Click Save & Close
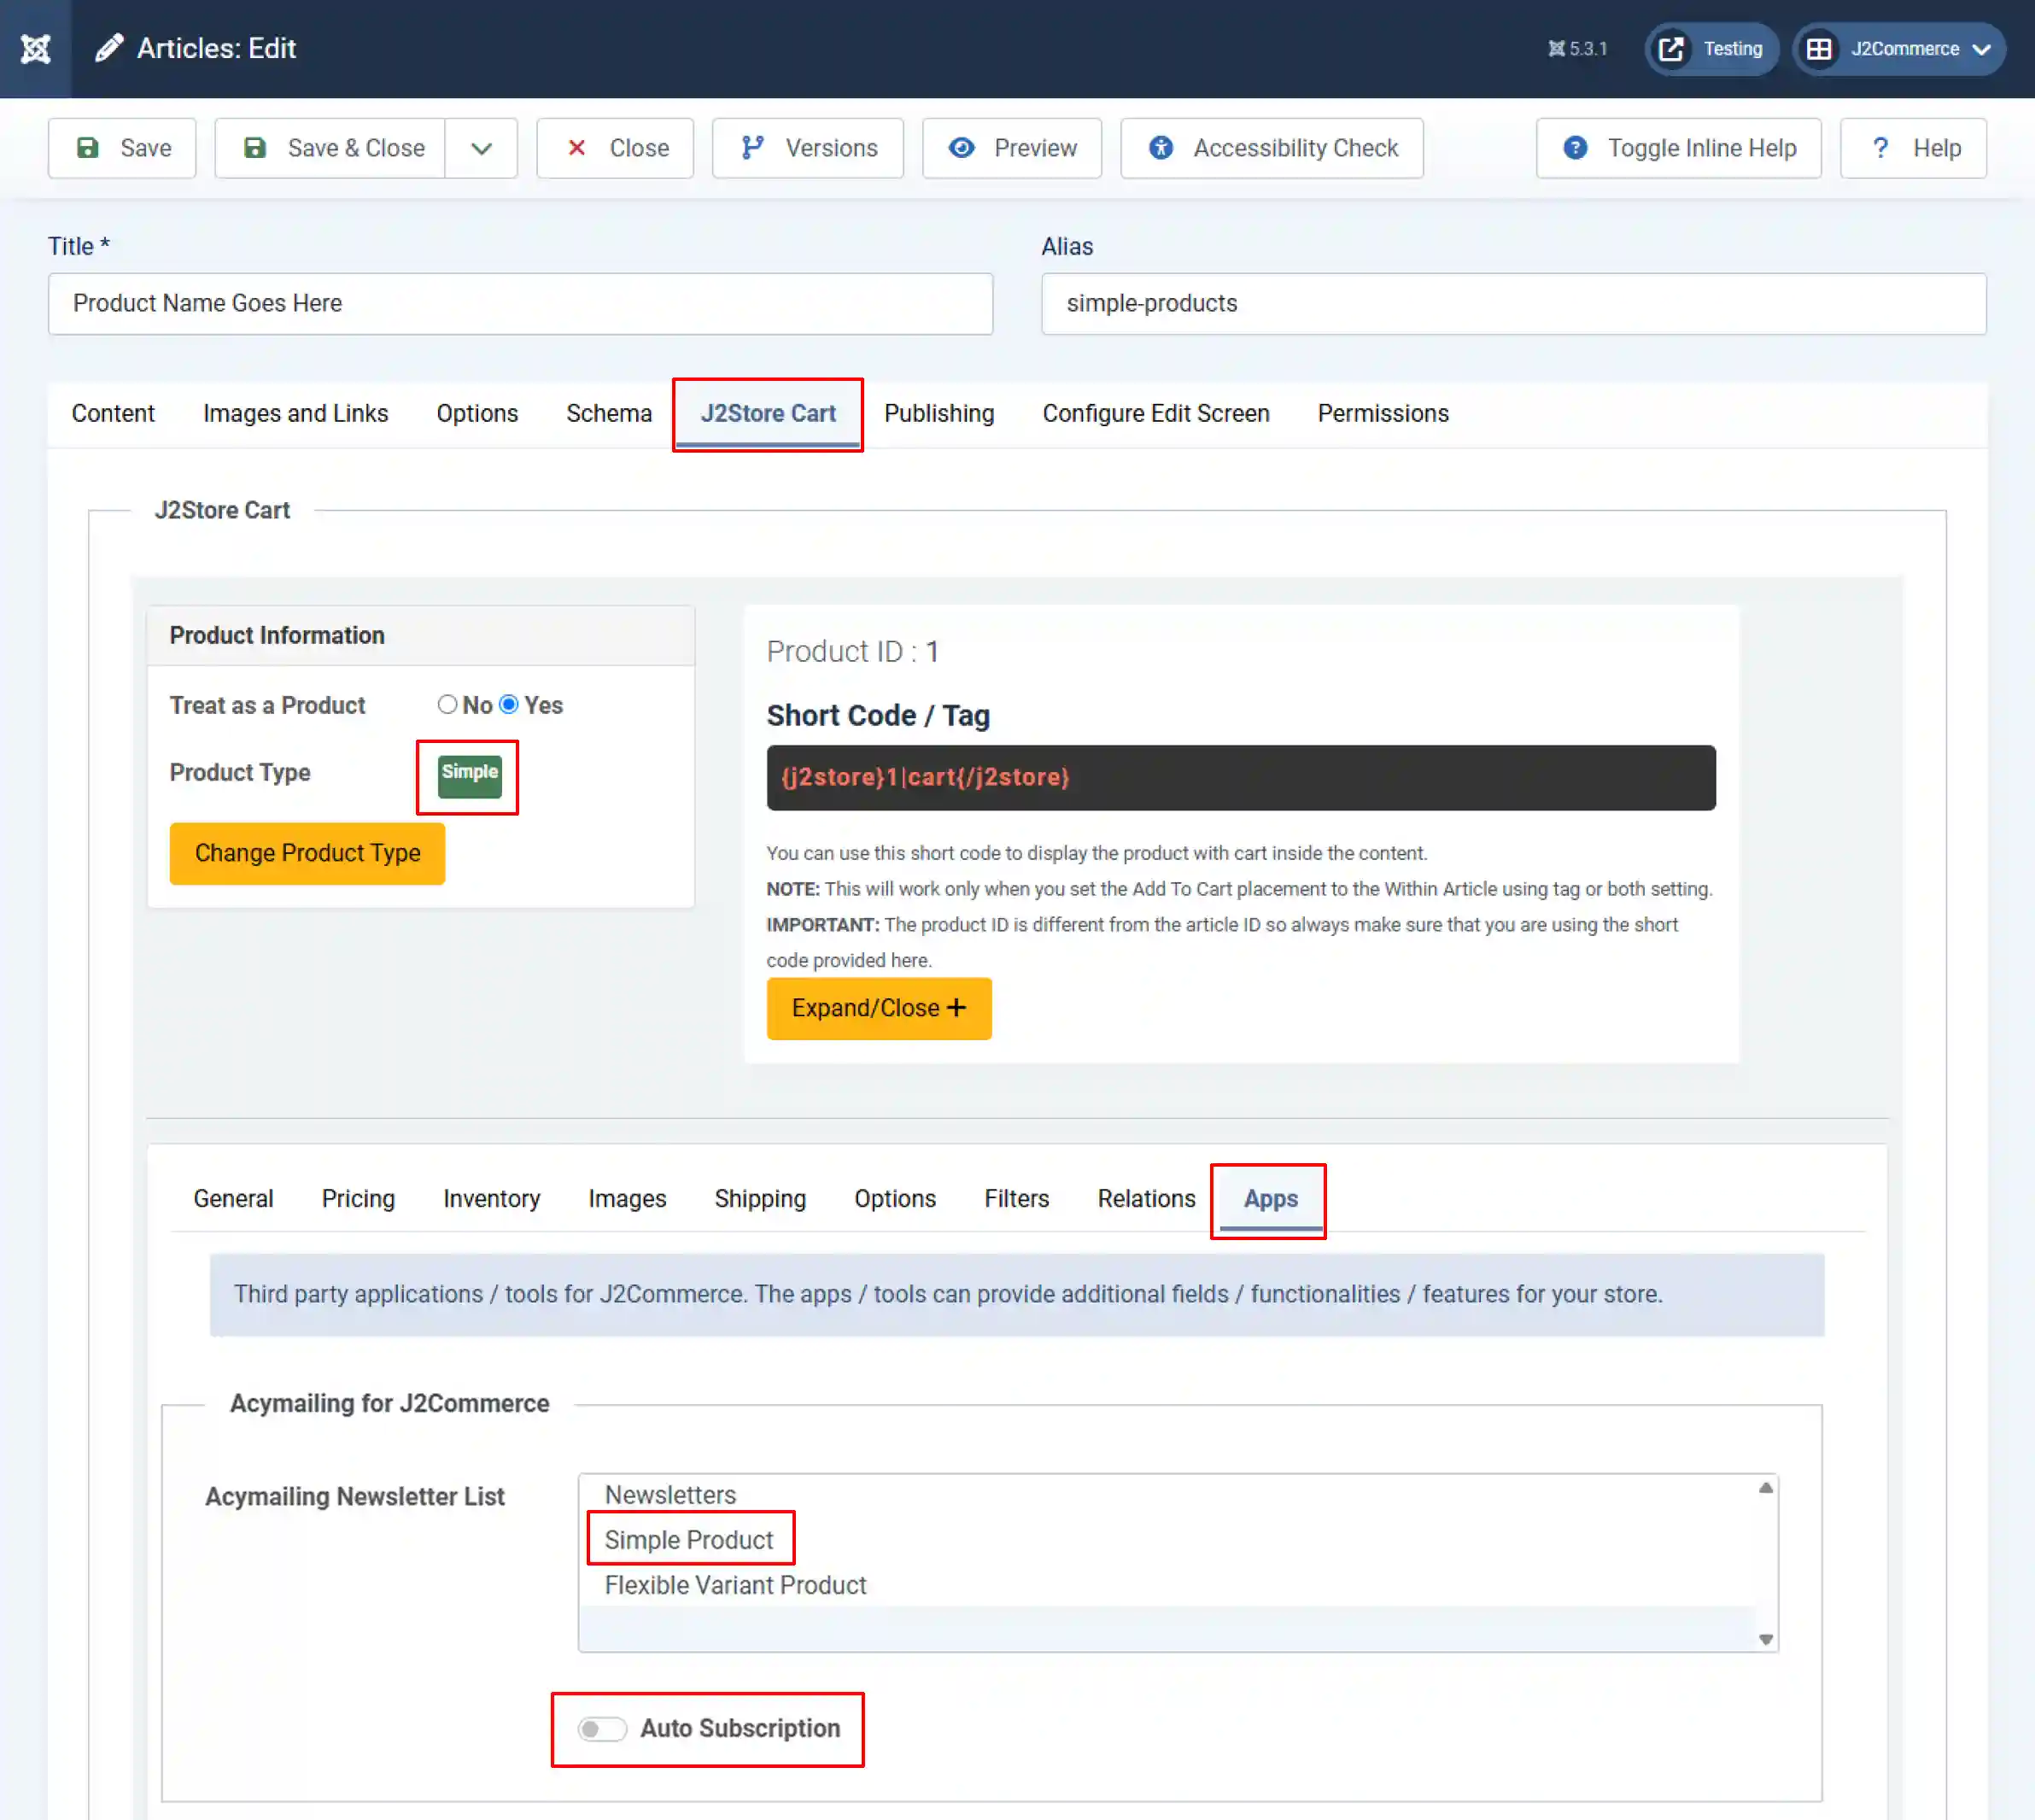Image resolution: width=2035 pixels, height=1820 pixels. (x=330, y=148)
